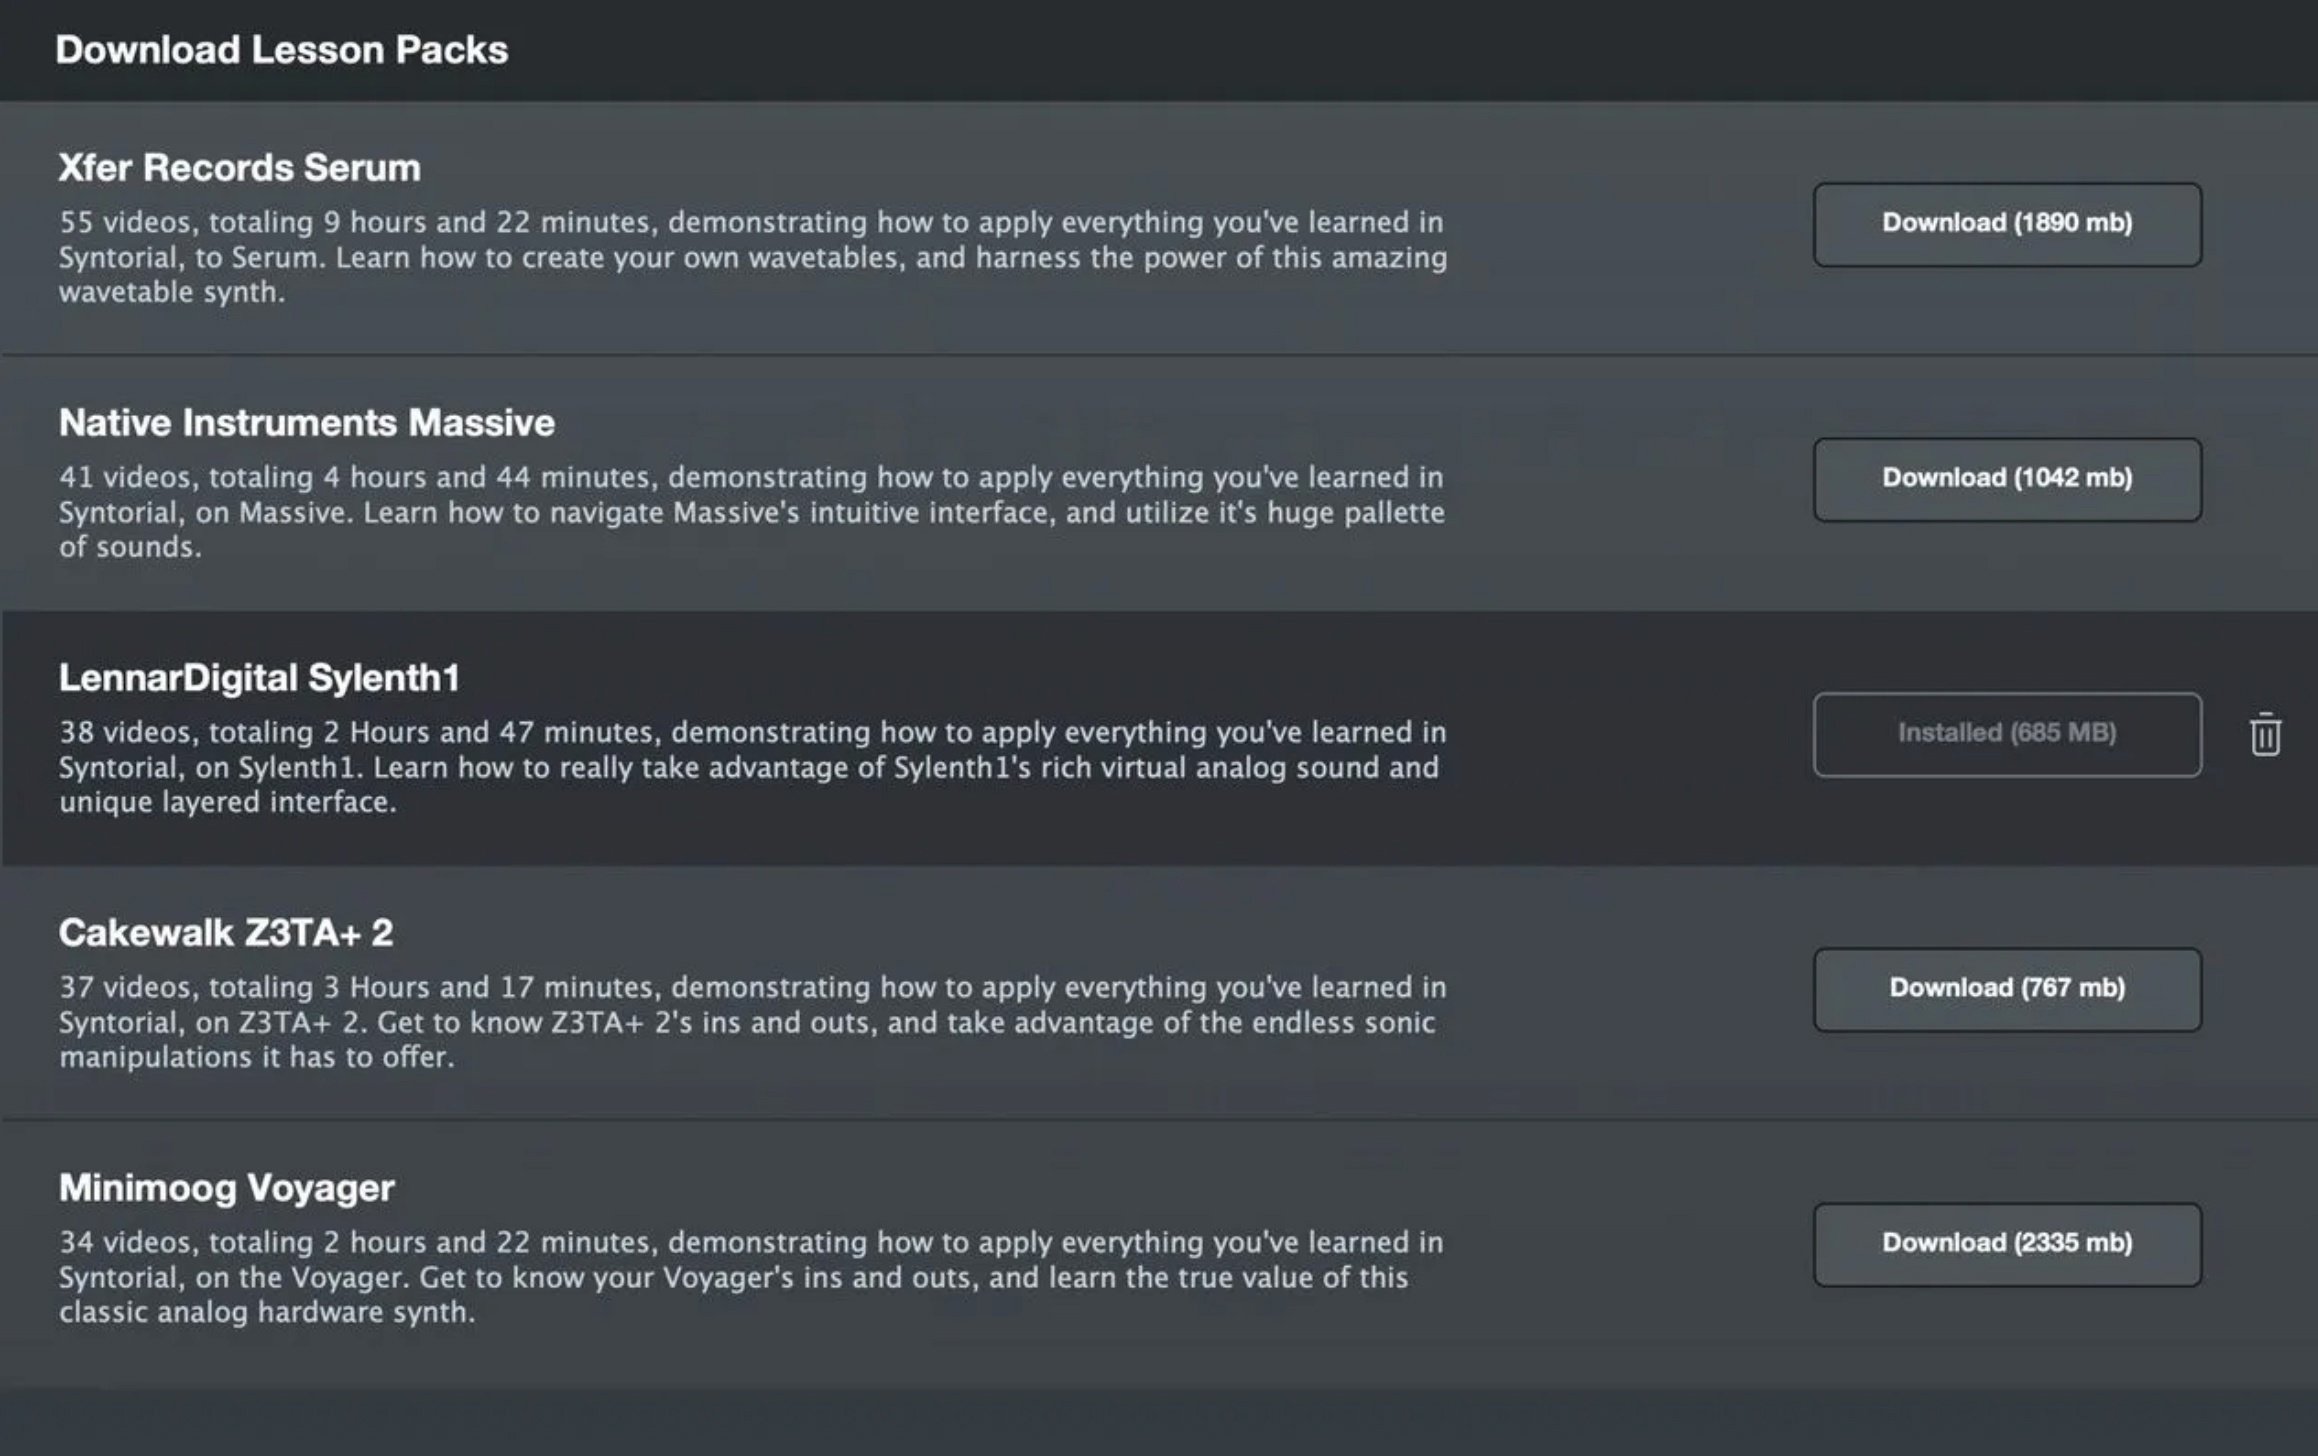
Task: Delete the installed Sylenth1 lesson pack
Action: pyautogui.click(x=2265, y=735)
